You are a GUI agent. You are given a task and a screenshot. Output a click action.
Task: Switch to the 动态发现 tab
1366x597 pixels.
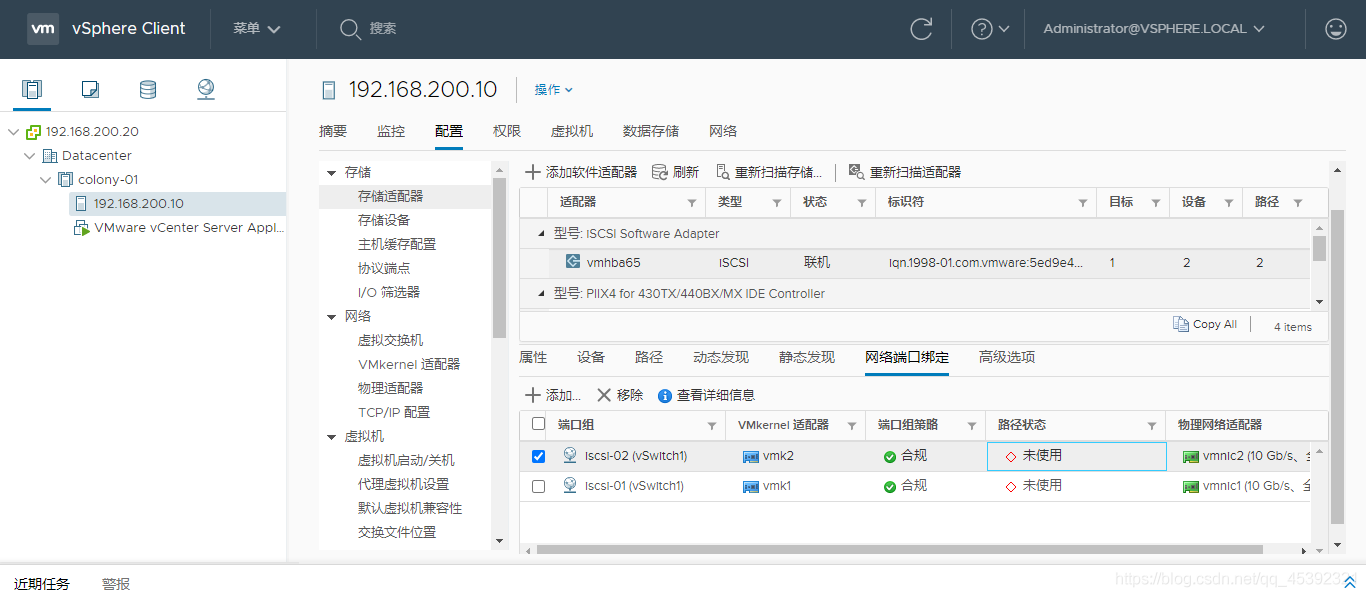click(x=721, y=357)
